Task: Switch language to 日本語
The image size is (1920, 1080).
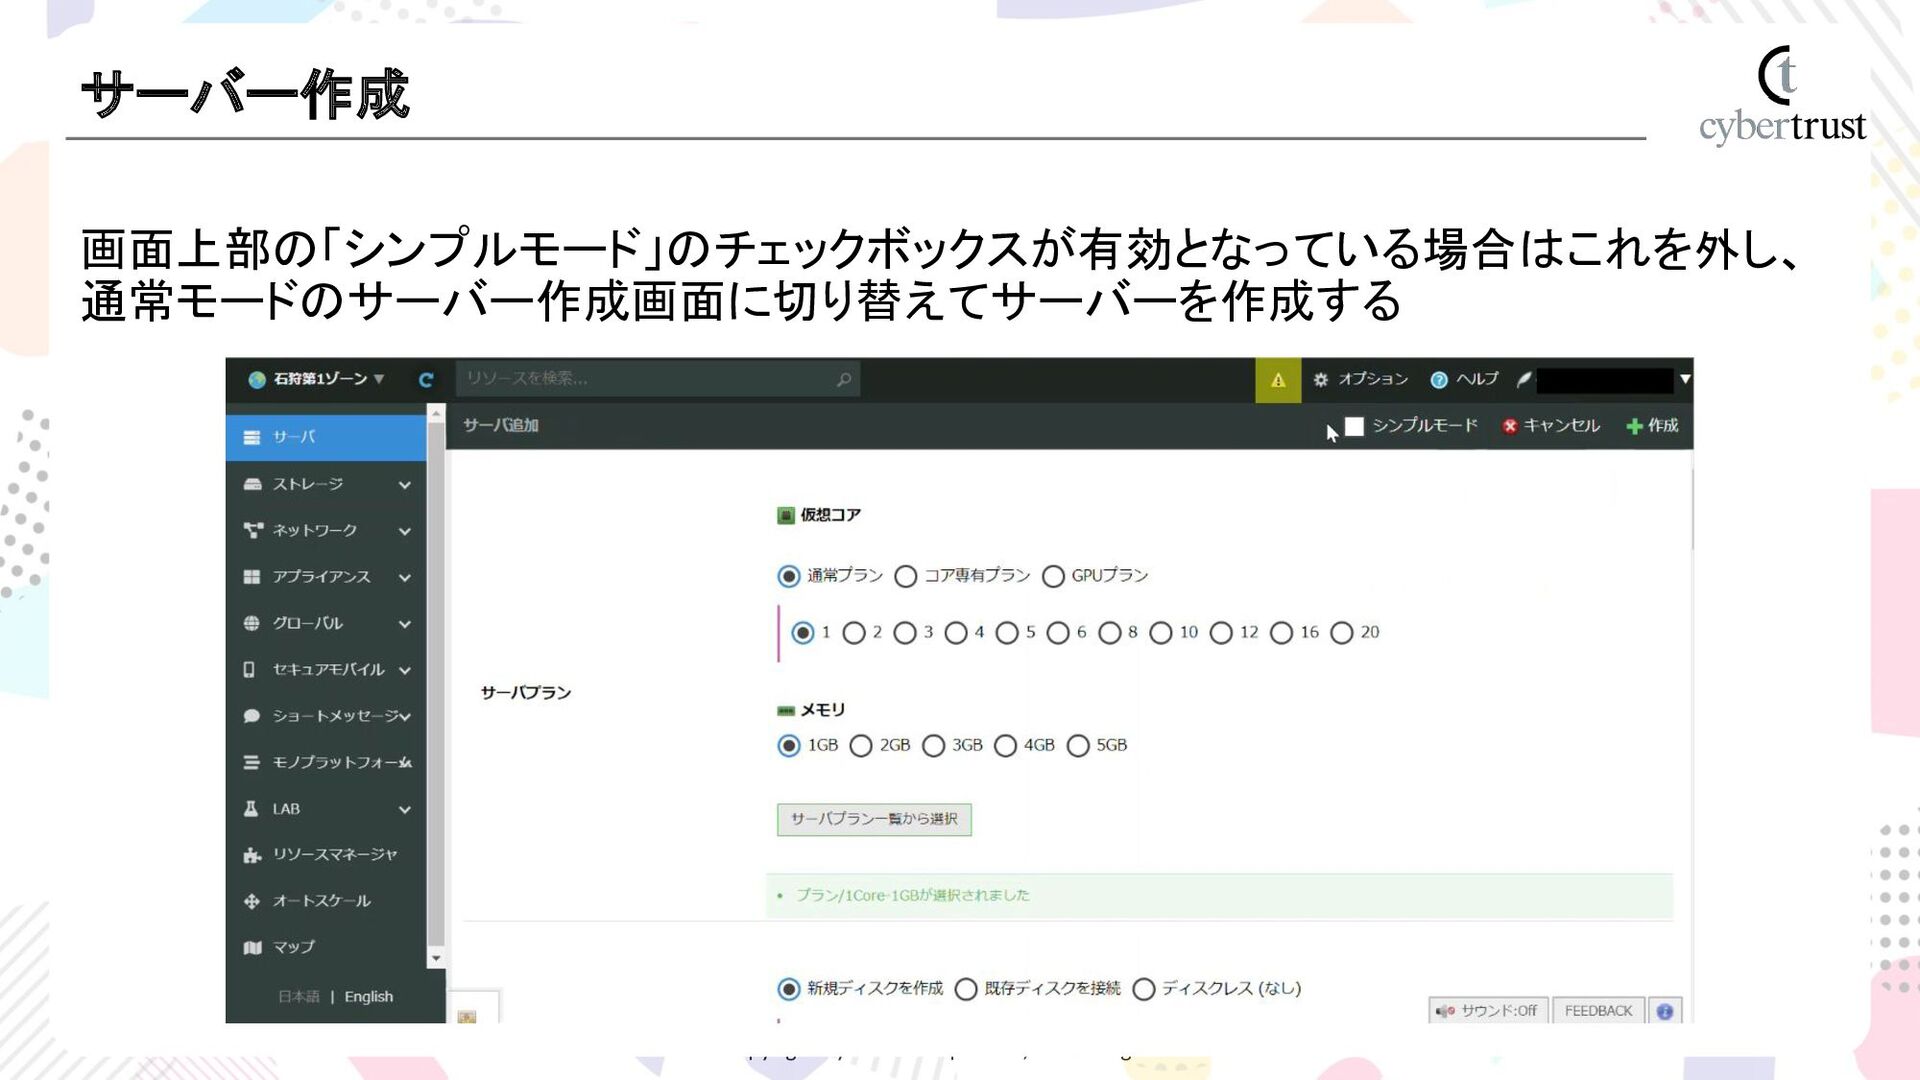Action: pyautogui.click(x=299, y=997)
